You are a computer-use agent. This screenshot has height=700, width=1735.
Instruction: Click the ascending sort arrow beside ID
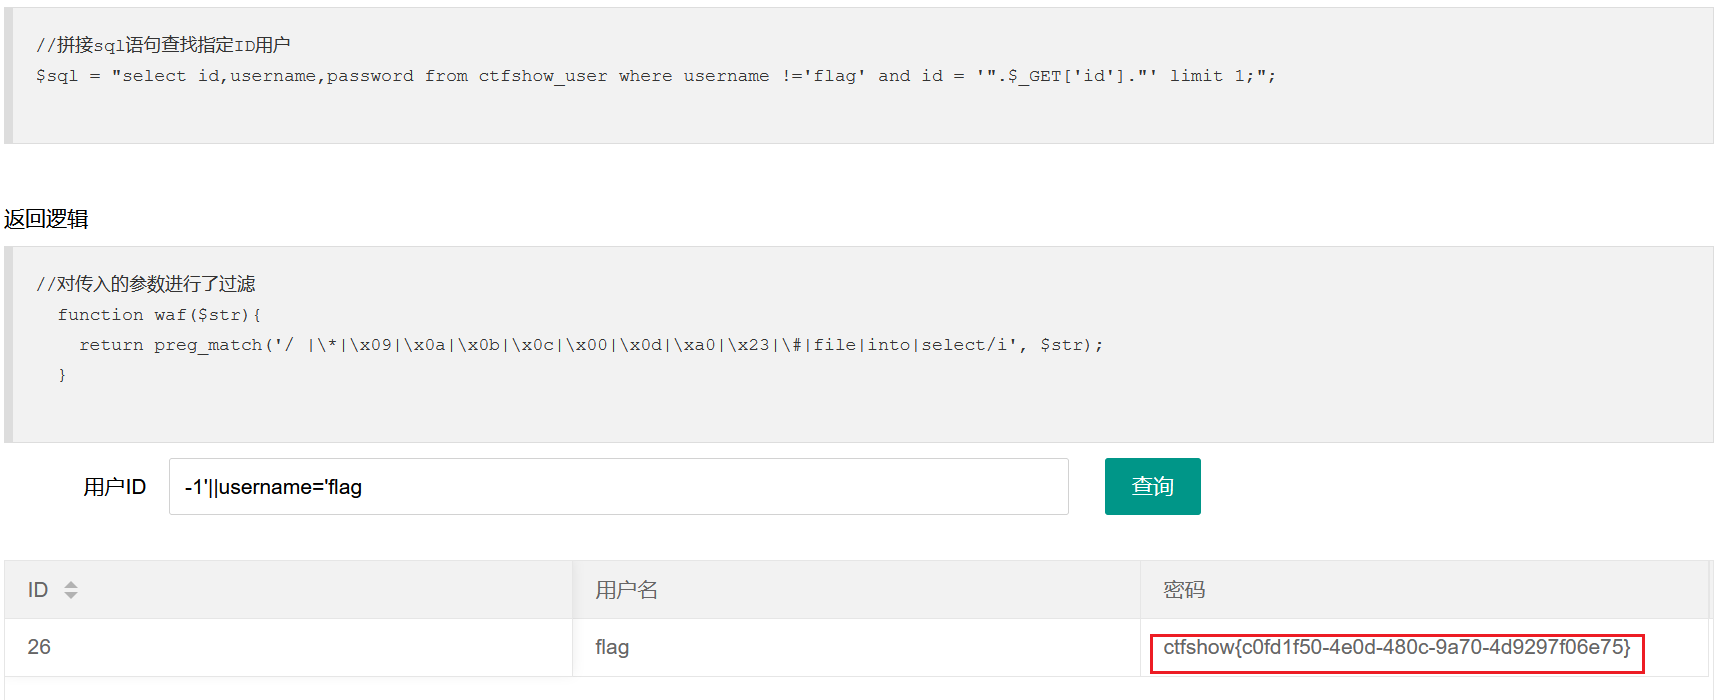(x=71, y=584)
